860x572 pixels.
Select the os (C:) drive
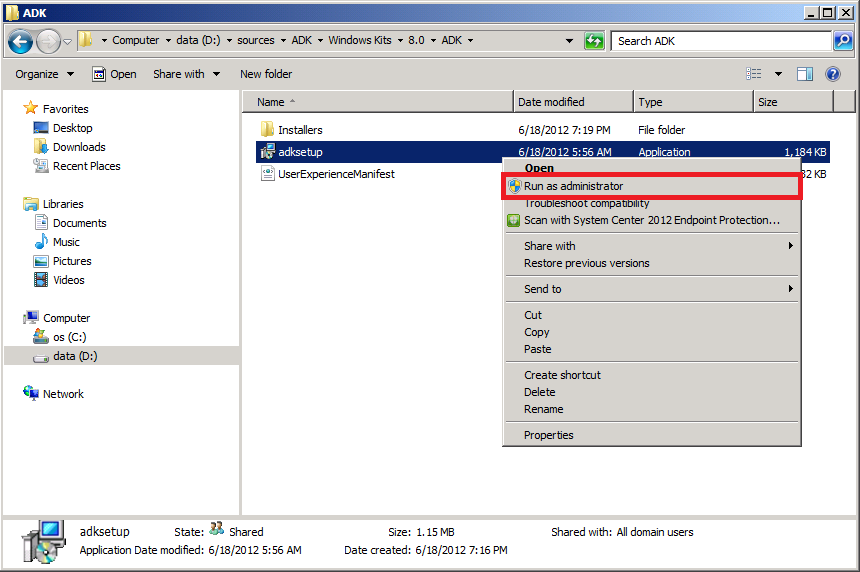point(69,337)
